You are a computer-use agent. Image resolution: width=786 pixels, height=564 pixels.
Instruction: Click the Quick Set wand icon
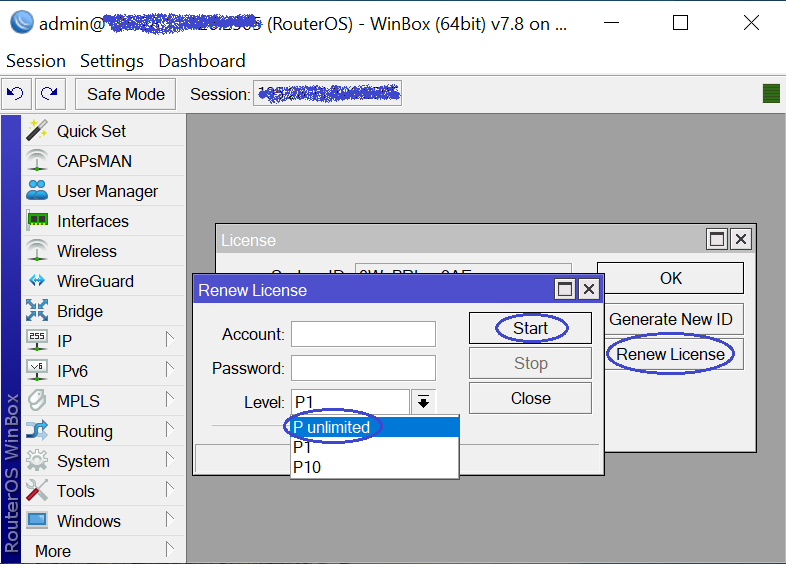click(x=37, y=130)
